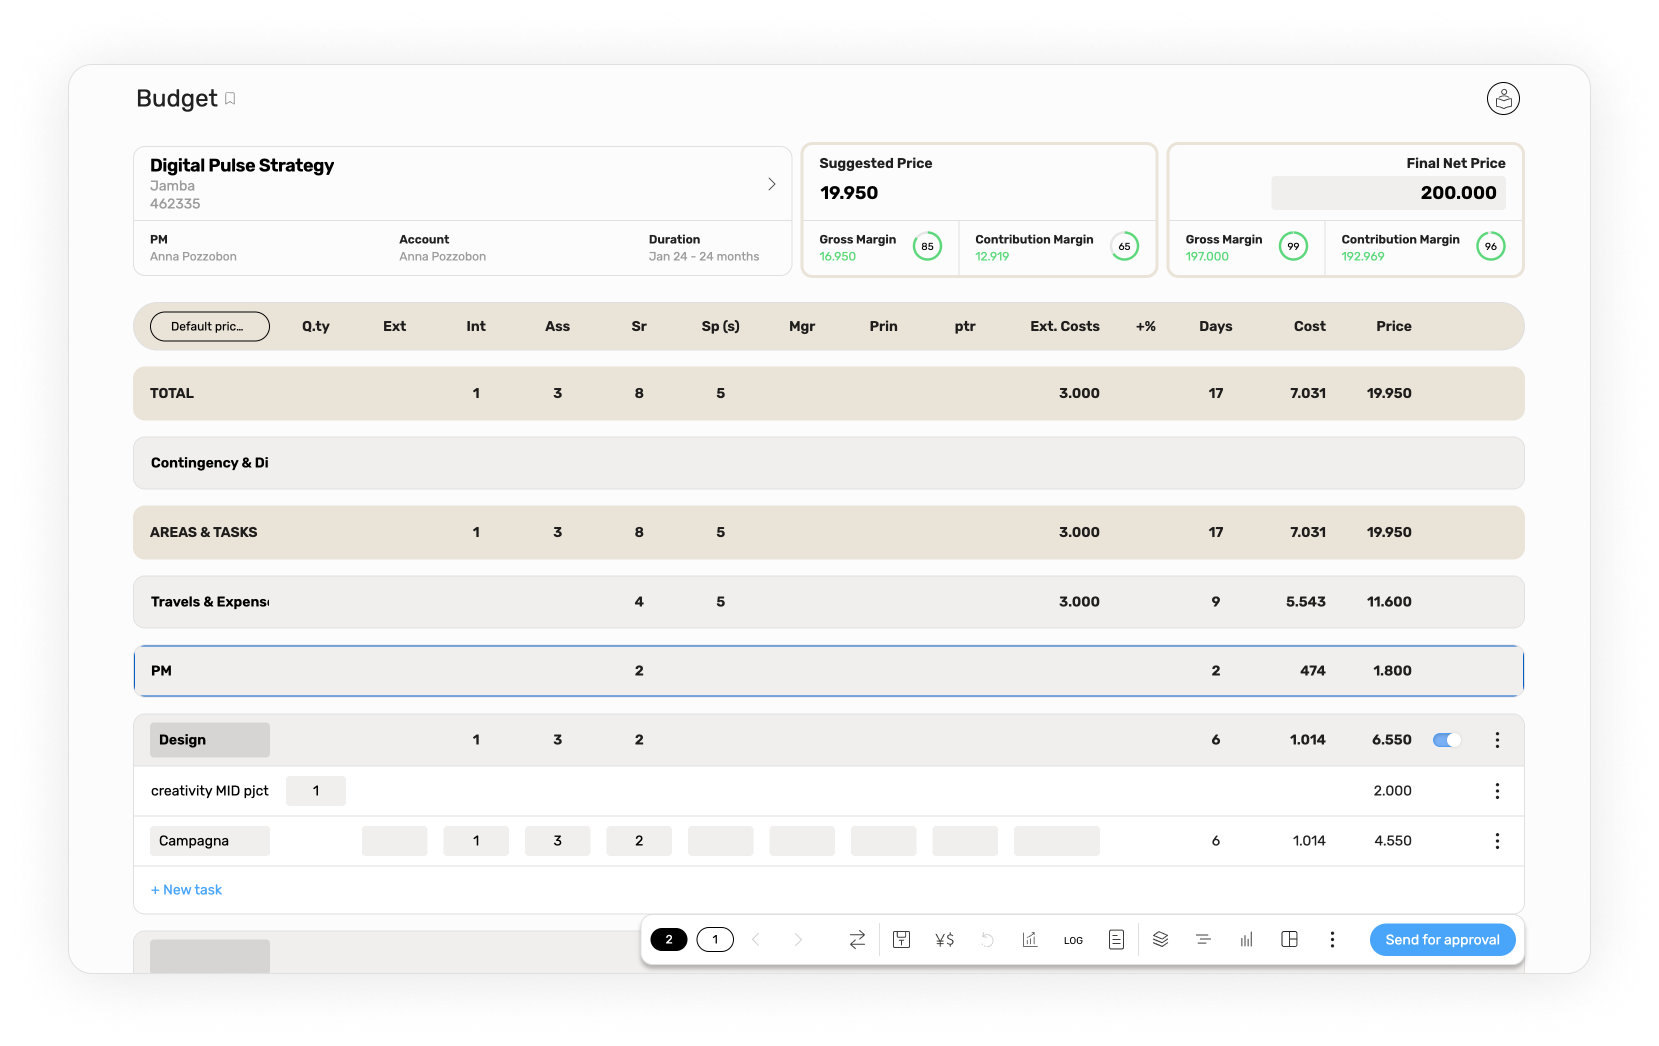Open the chart report icon

(x=1030, y=940)
